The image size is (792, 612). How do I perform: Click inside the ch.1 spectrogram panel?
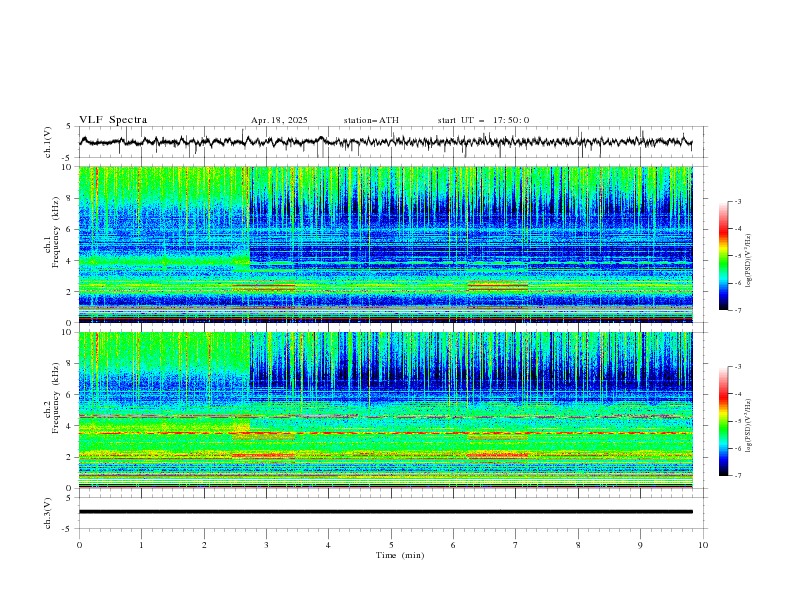click(x=386, y=244)
